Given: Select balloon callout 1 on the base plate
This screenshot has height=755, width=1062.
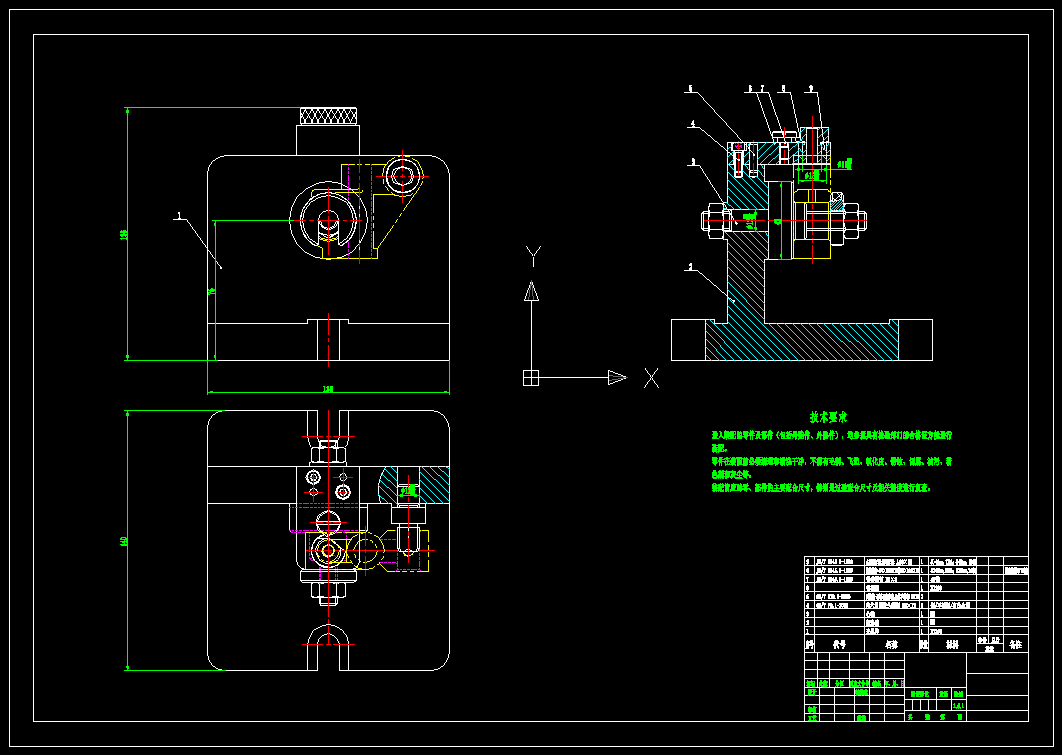Looking at the screenshot, I should coord(690,267).
